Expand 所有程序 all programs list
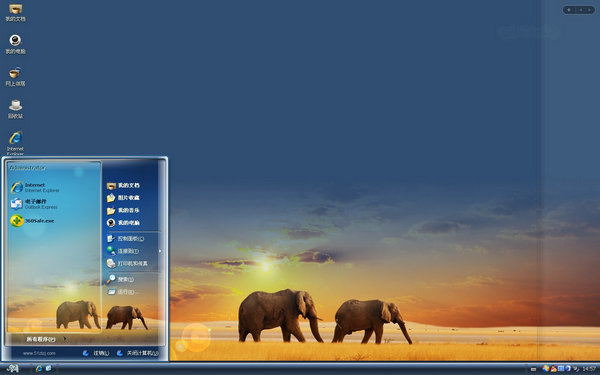The width and height of the screenshot is (600, 375). 46,339
